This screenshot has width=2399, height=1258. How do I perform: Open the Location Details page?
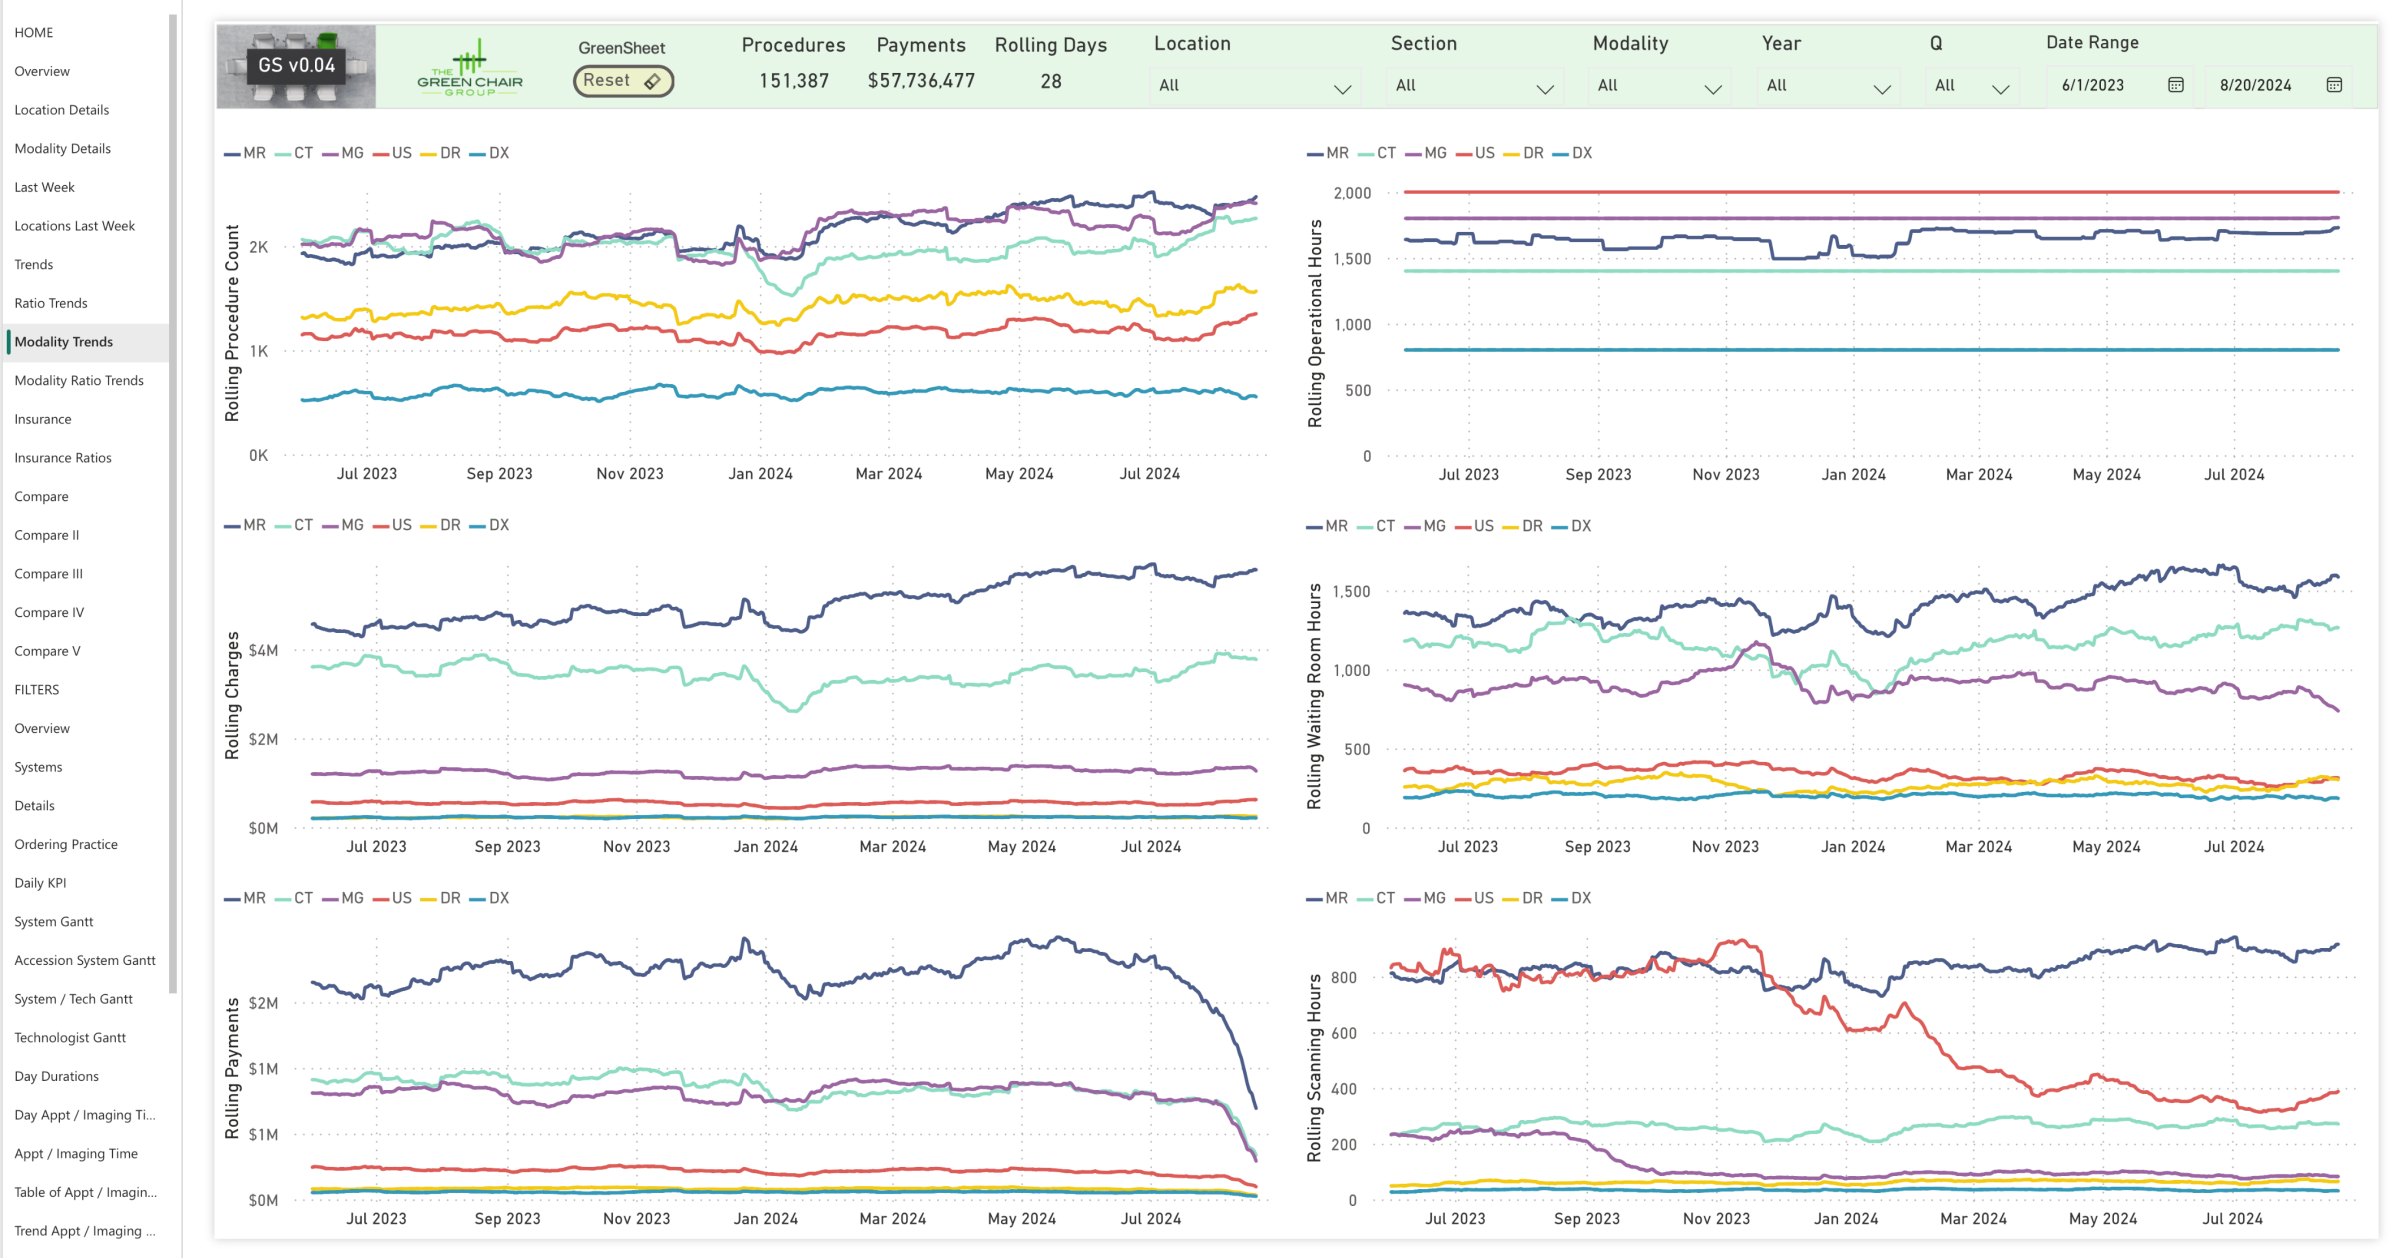(x=62, y=110)
